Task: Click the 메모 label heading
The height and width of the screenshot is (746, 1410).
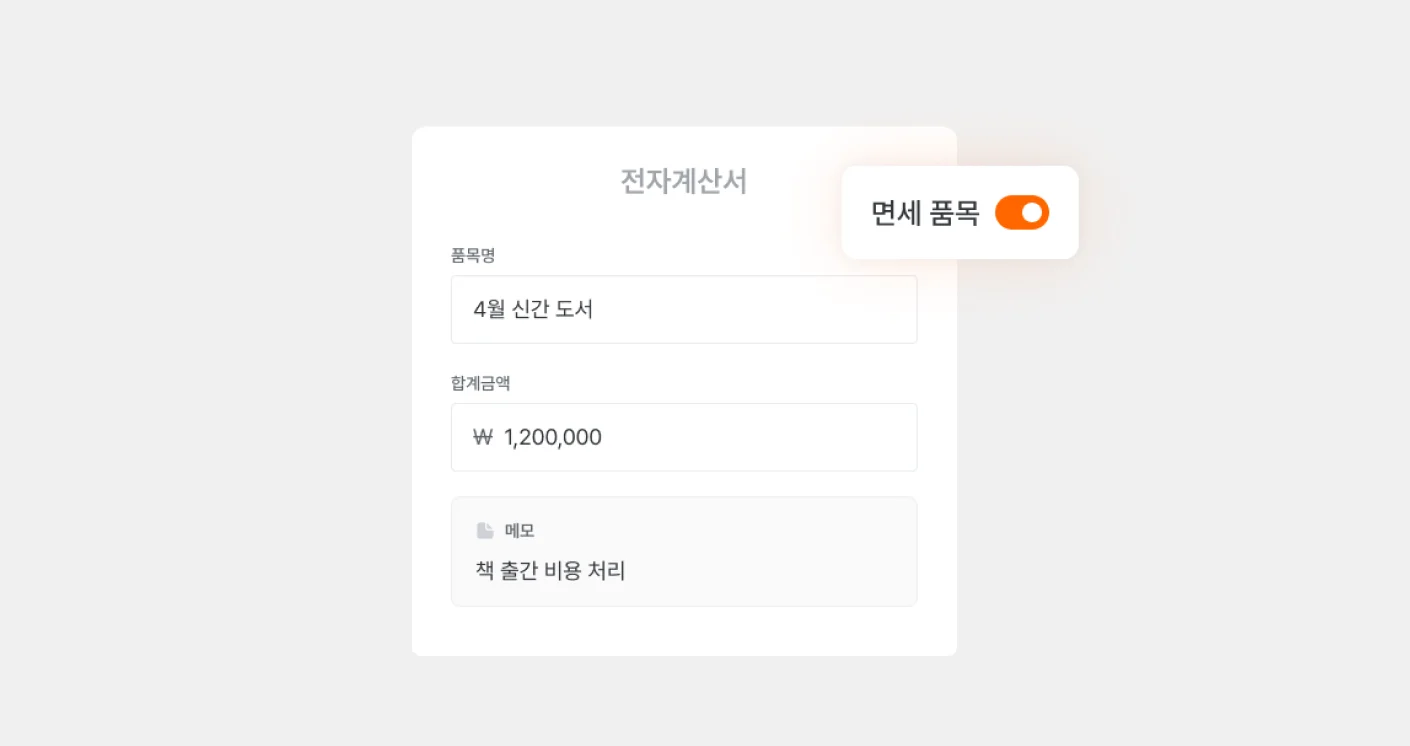Action: click(x=521, y=530)
